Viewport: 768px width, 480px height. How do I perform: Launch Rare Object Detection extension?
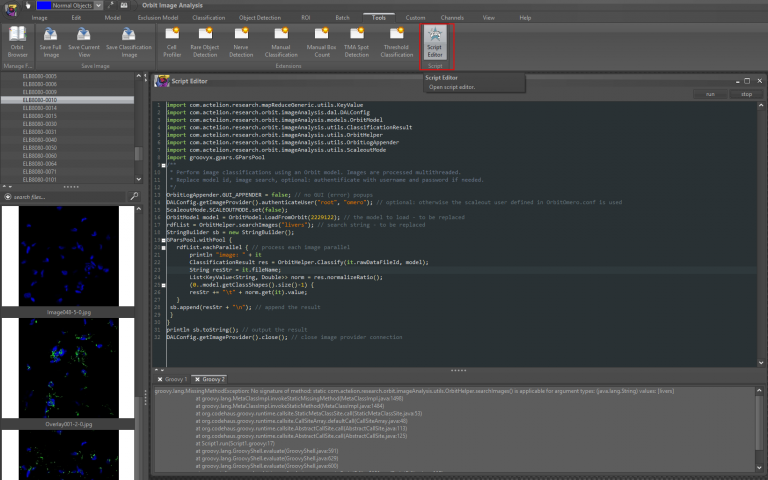(205, 42)
